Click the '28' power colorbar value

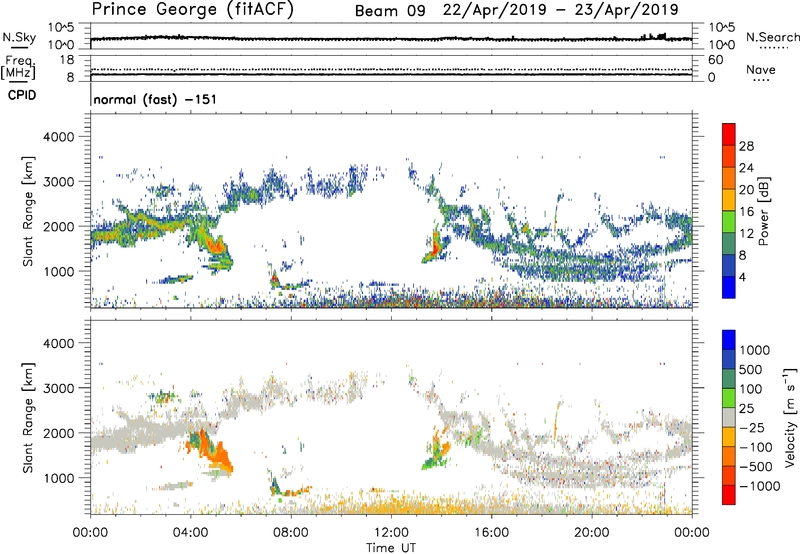click(x=746, y=146)
